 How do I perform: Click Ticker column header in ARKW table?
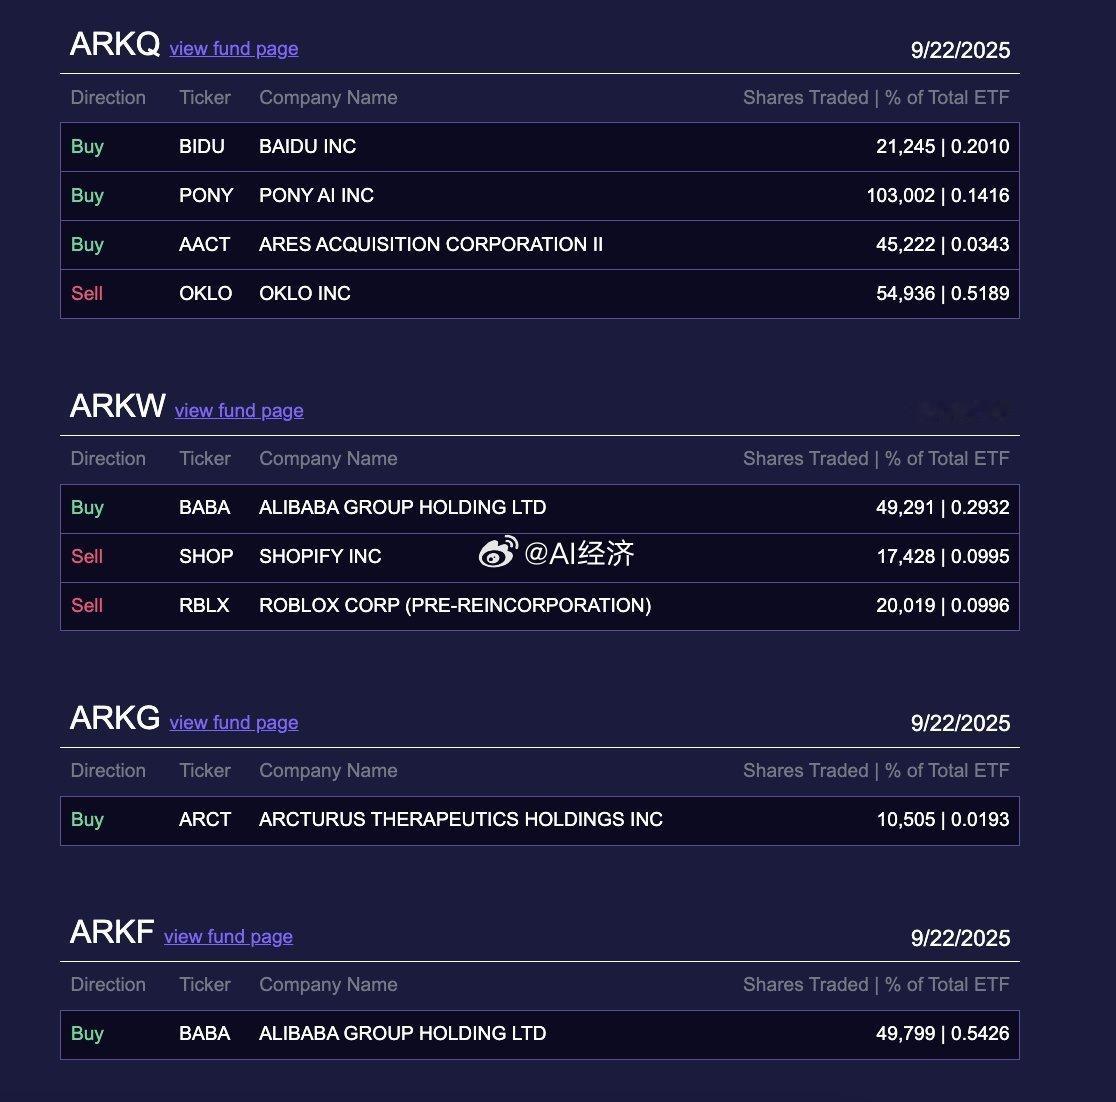[x=205, y=458]
